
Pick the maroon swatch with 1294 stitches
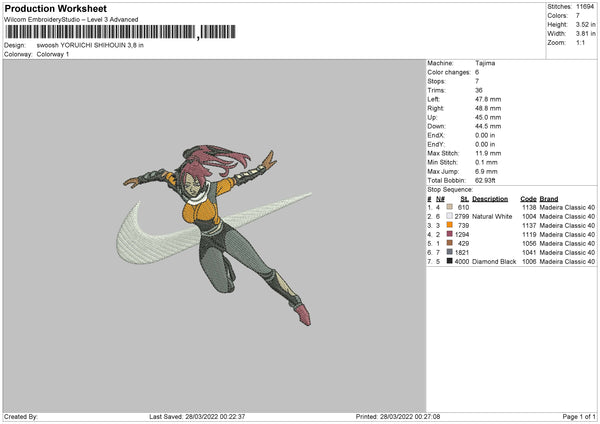click(450, 234)
